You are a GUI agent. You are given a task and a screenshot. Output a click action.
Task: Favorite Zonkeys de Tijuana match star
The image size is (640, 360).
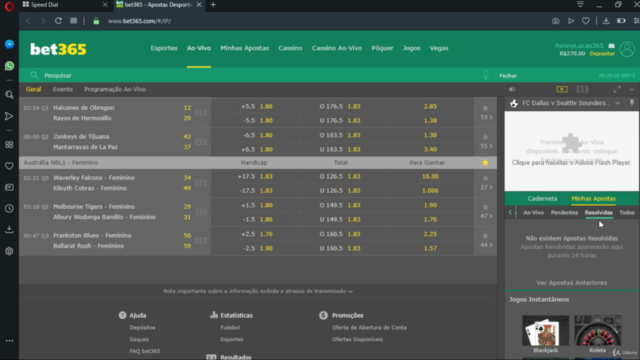point(485,137)
